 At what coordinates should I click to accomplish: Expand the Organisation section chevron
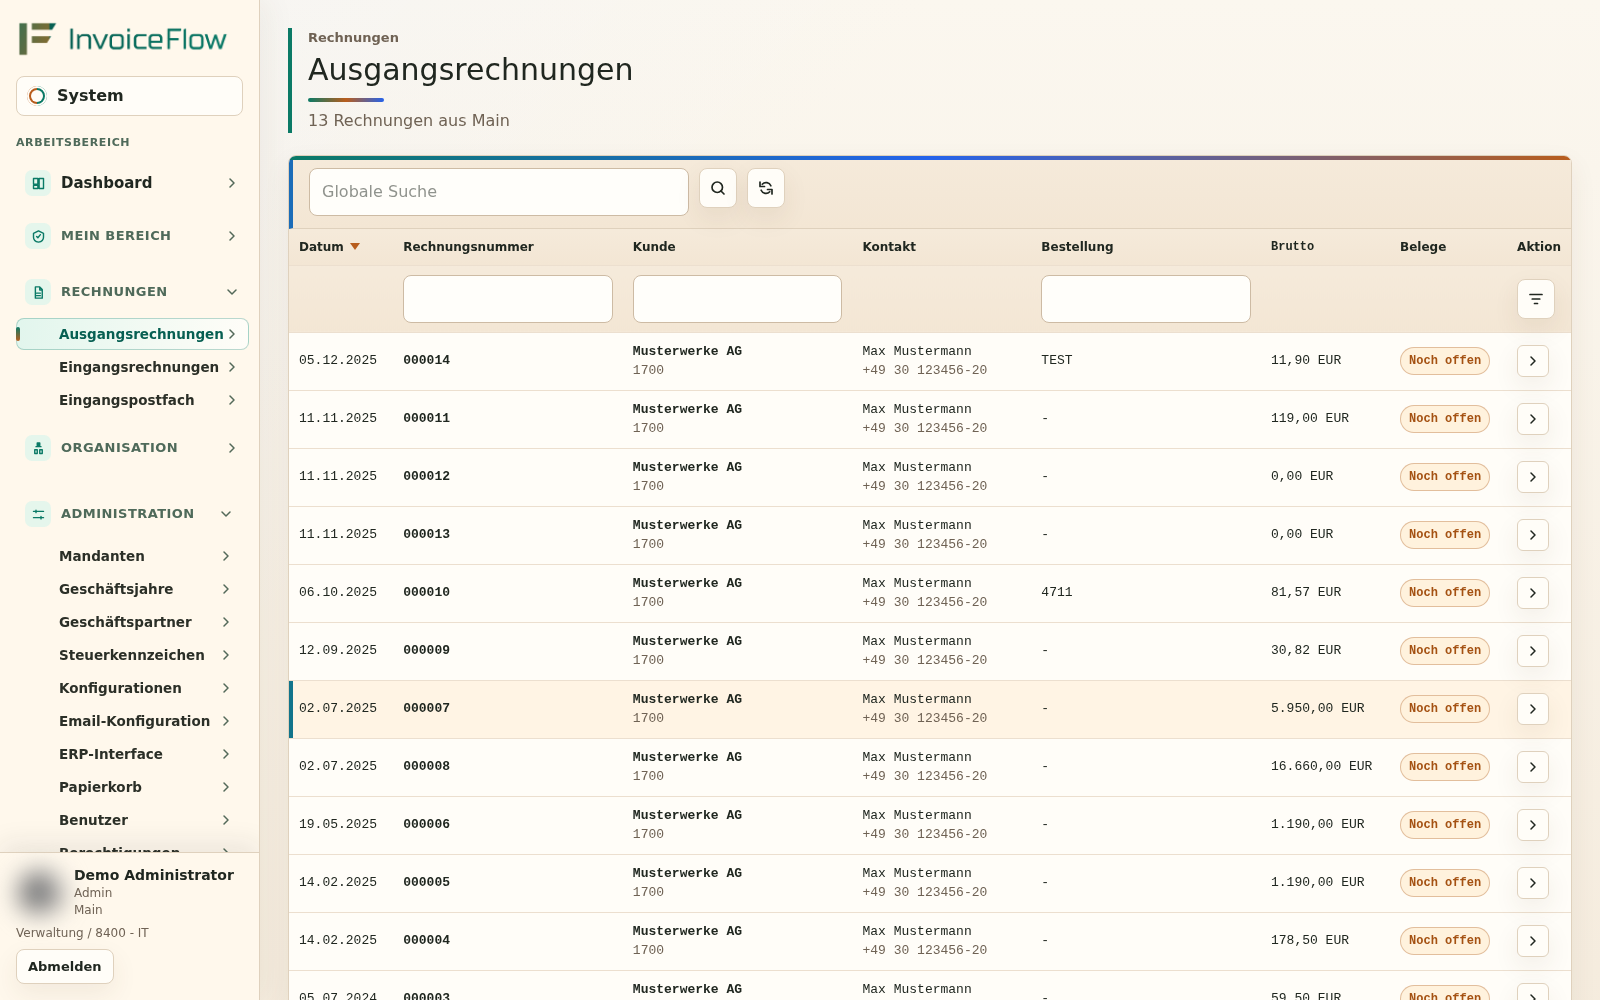[232, 448]
